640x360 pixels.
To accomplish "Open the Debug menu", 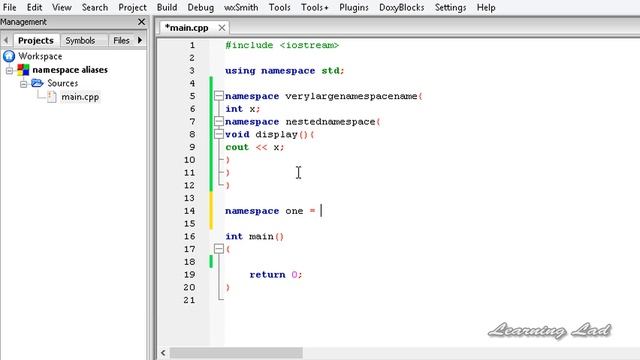I will click(200, 7).
